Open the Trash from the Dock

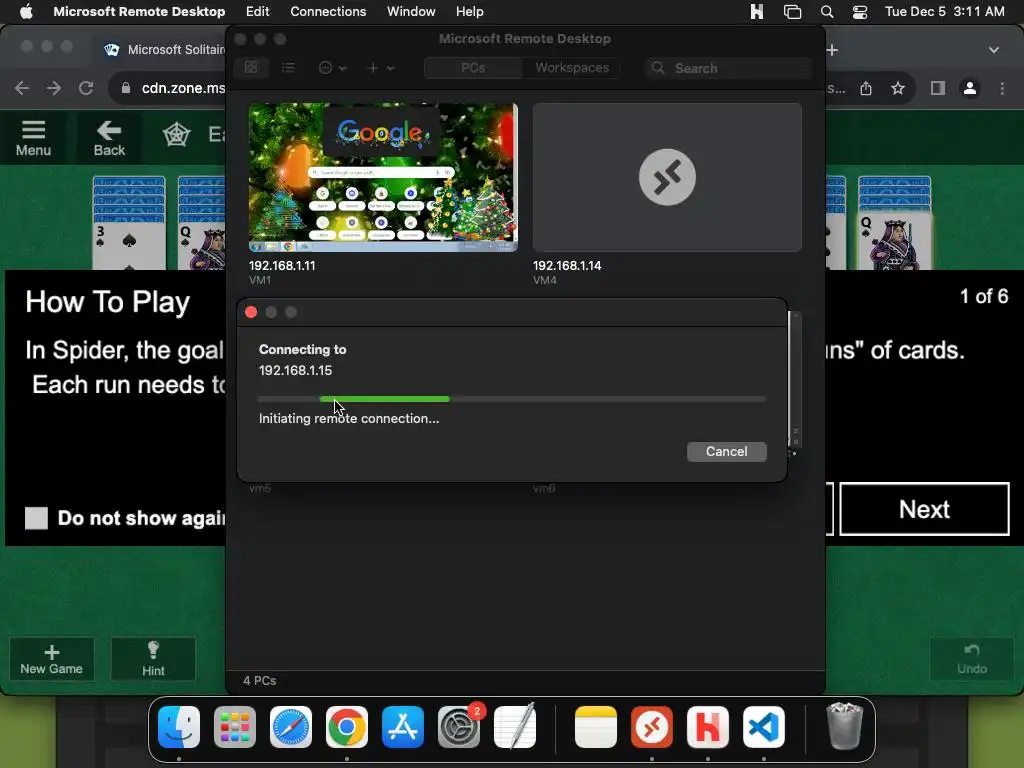click(844, 726)
